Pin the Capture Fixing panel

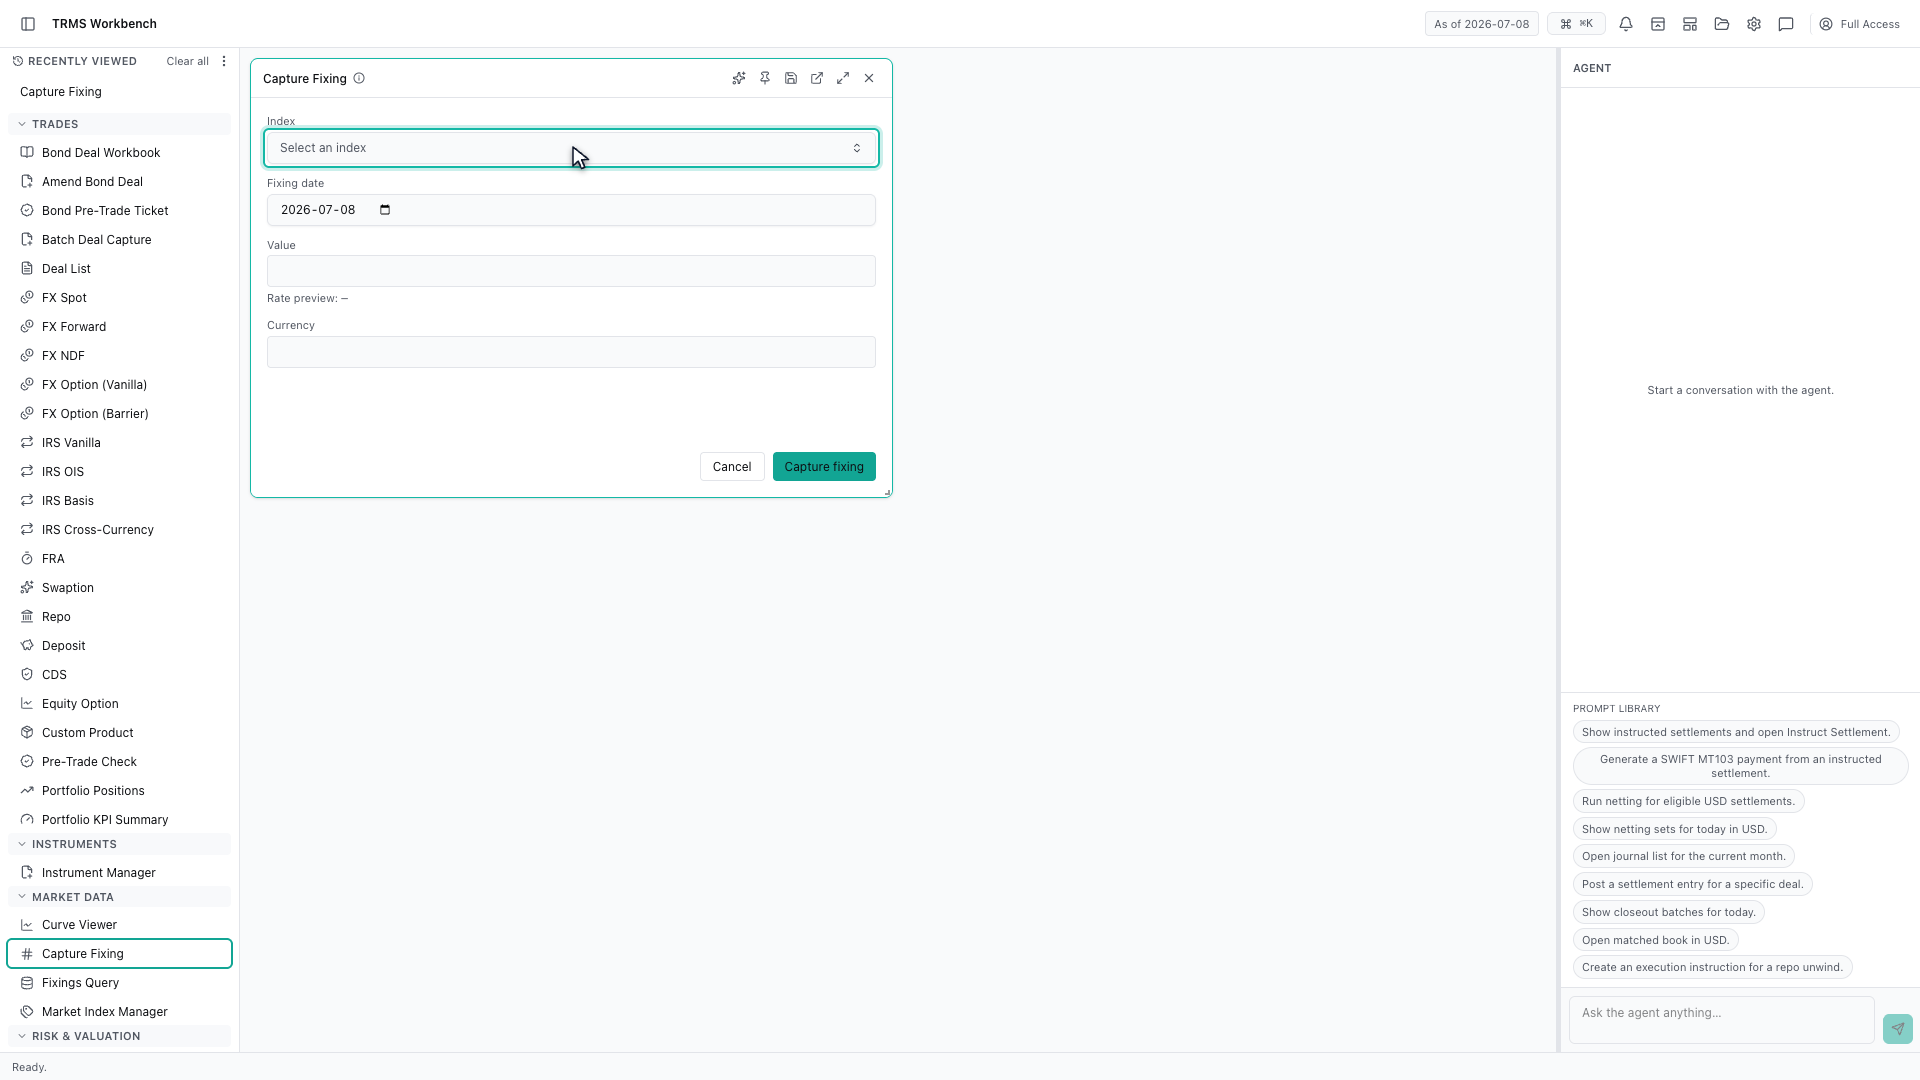765,78
